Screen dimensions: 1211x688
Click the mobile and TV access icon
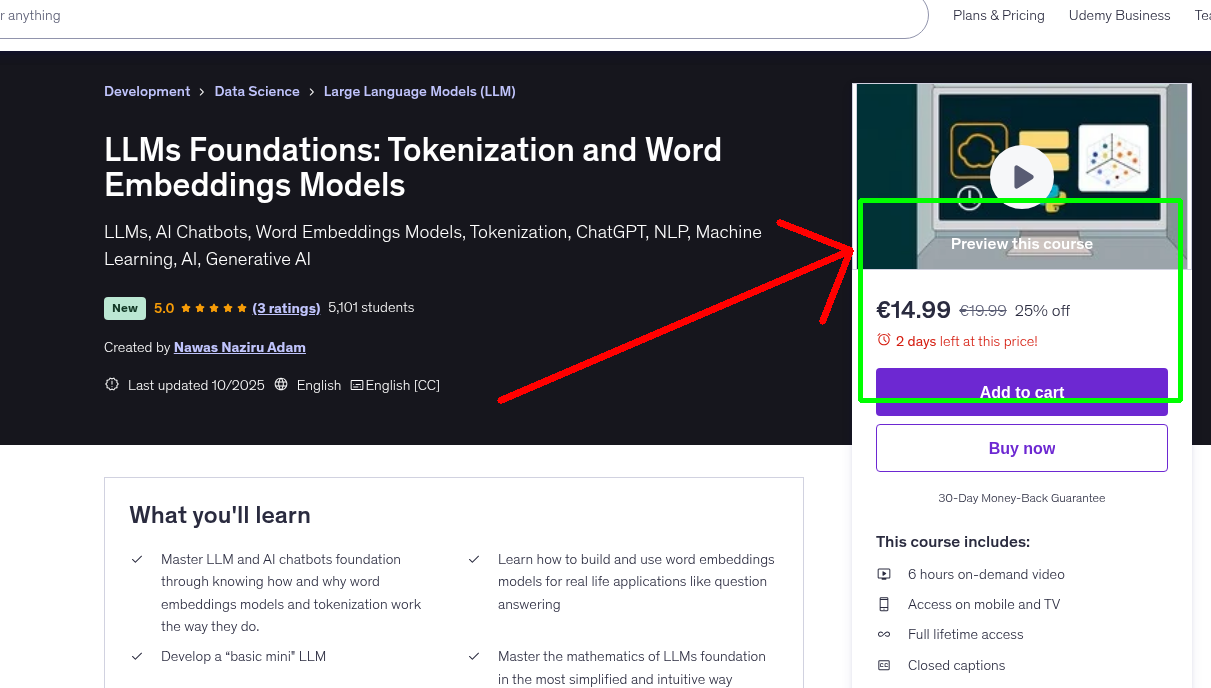[884, 604]
